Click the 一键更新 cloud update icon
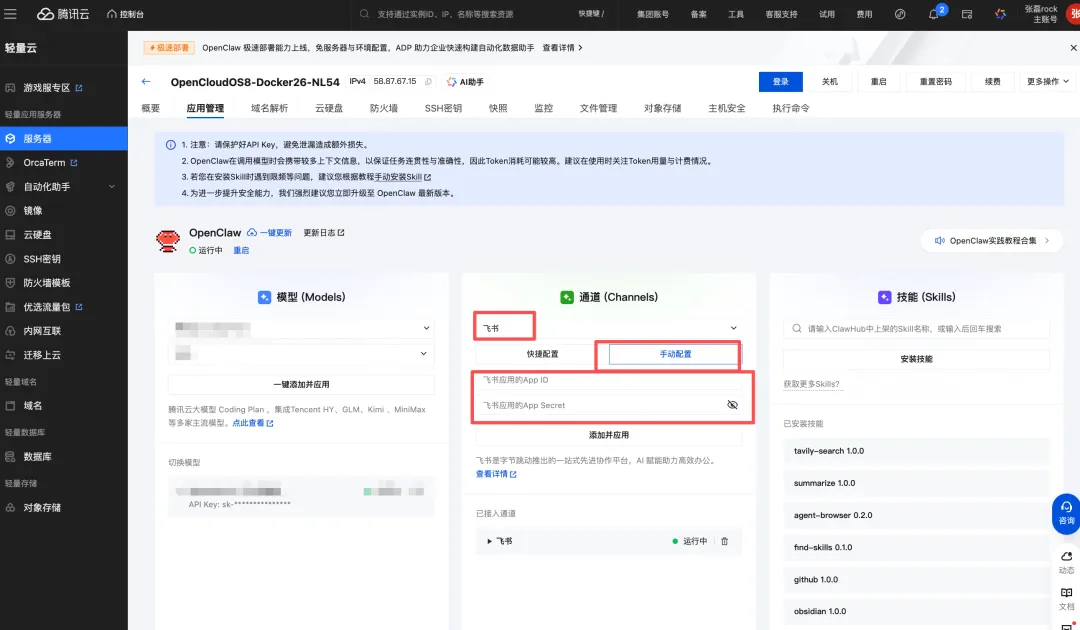 [252, 233]
